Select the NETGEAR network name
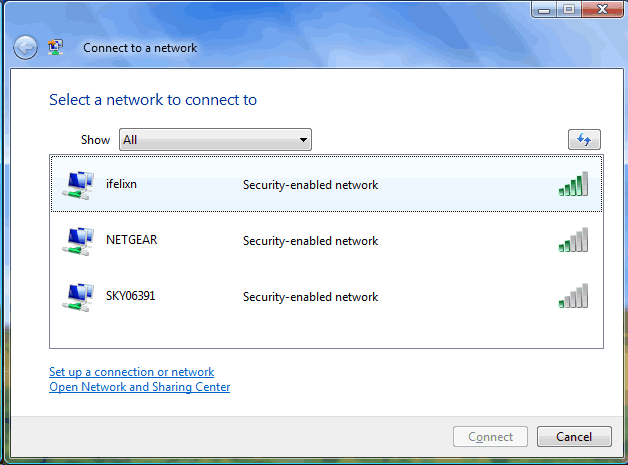 tap(131, 240)
